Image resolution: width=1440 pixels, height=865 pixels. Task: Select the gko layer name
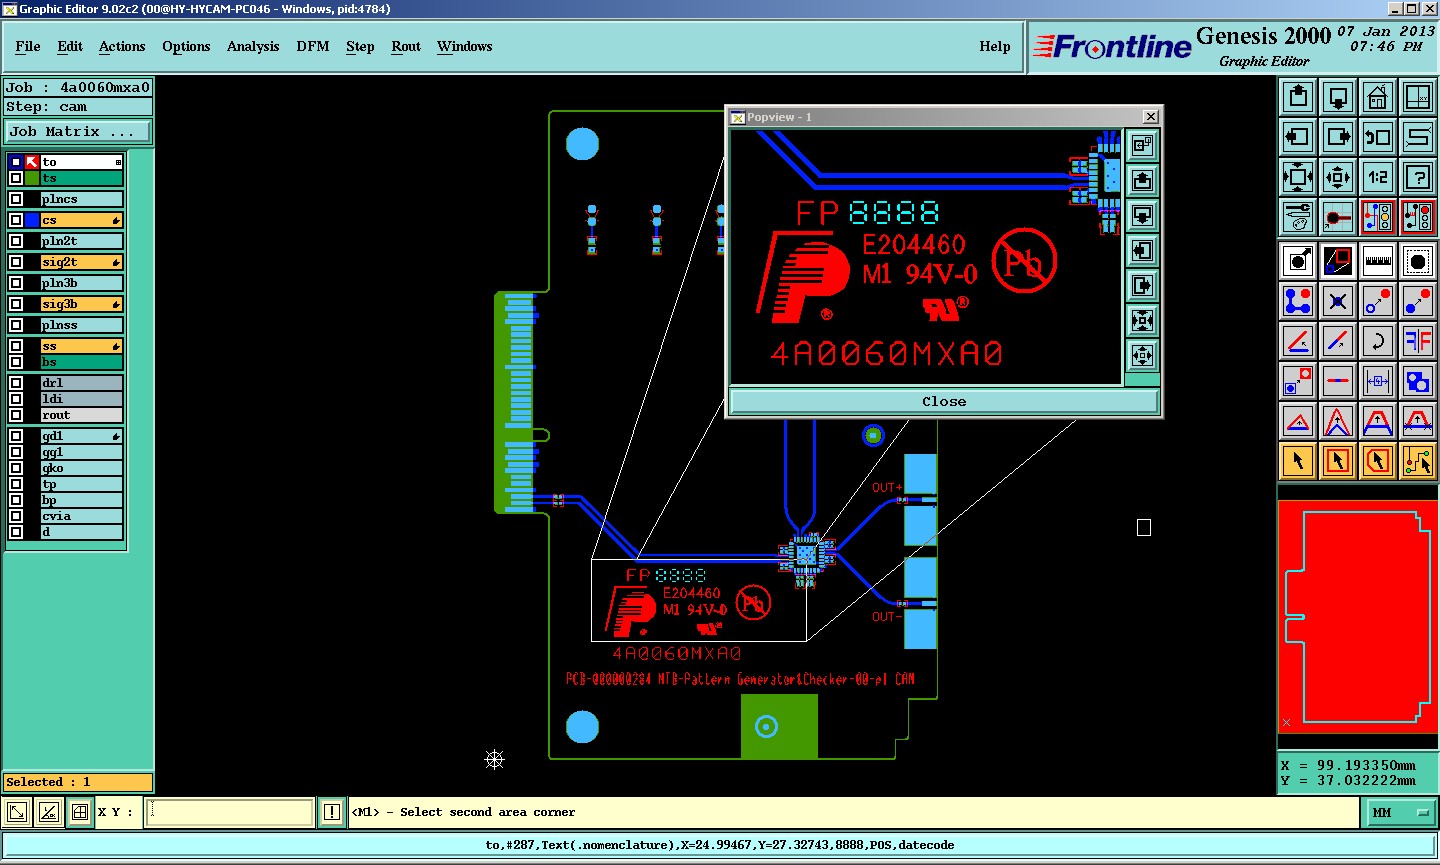click(x=81, y=468)
